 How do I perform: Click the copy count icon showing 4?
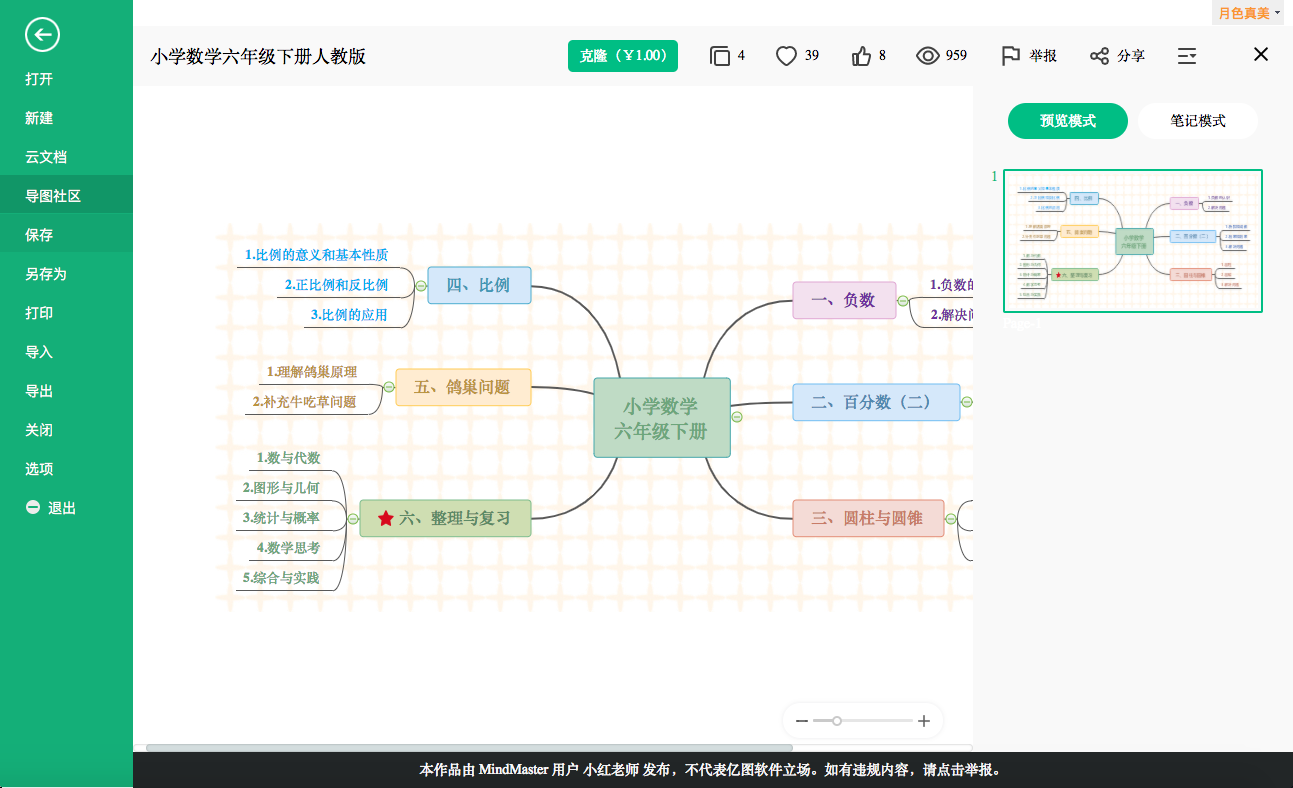click(x=720, y=56)
